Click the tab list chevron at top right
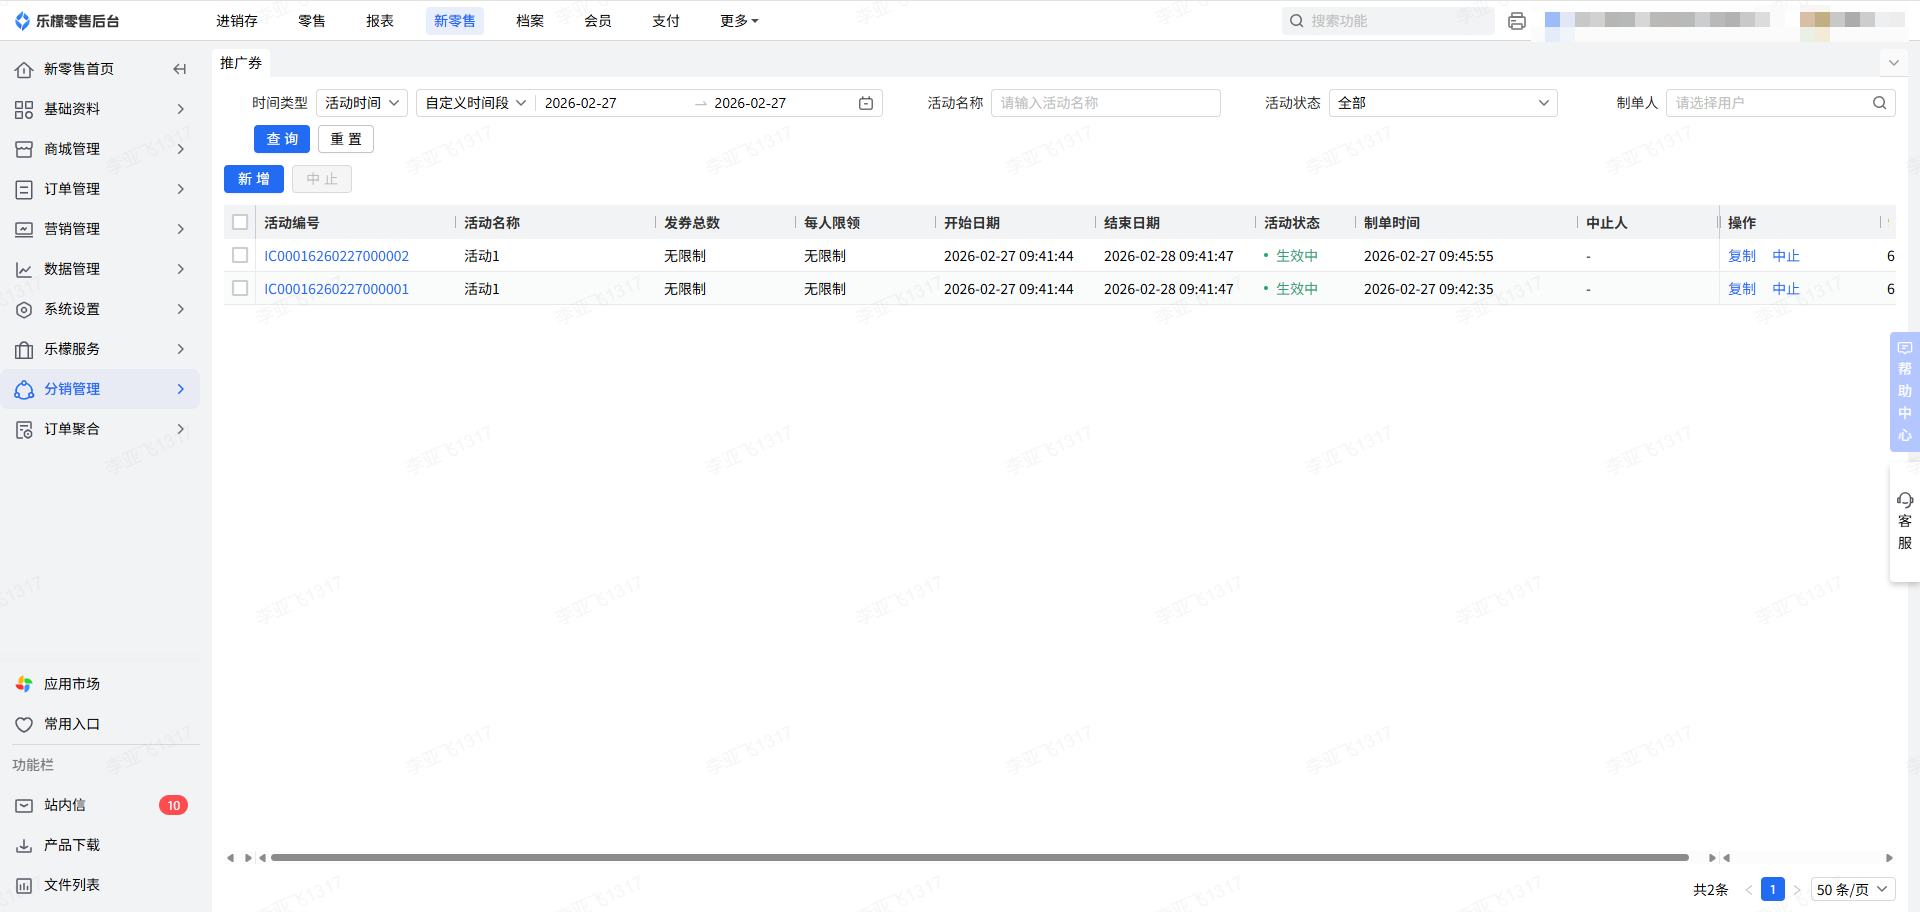1920x912 pixels. 1893,63
